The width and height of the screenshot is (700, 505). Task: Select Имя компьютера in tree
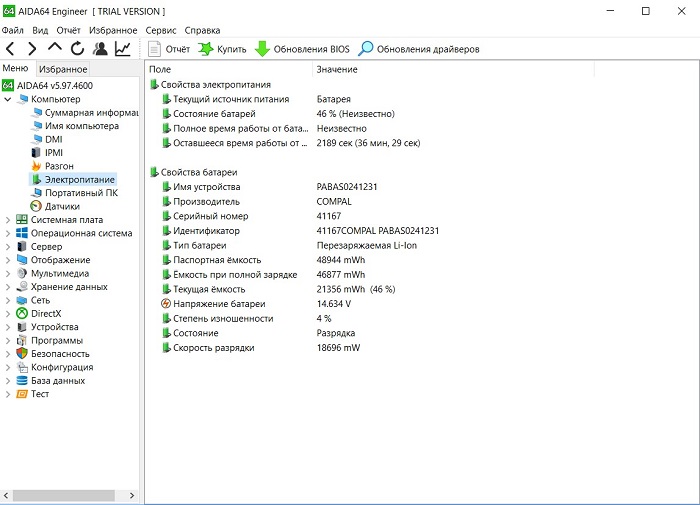pos(75,126)
